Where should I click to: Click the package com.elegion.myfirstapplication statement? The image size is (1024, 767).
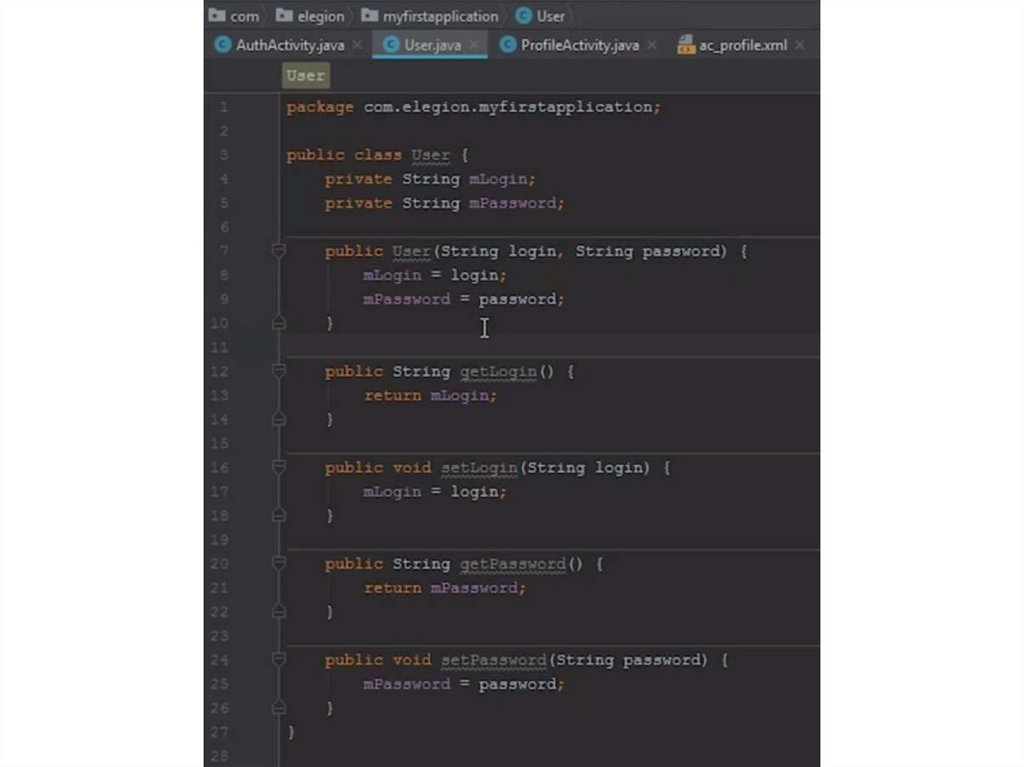click(473, 106)
